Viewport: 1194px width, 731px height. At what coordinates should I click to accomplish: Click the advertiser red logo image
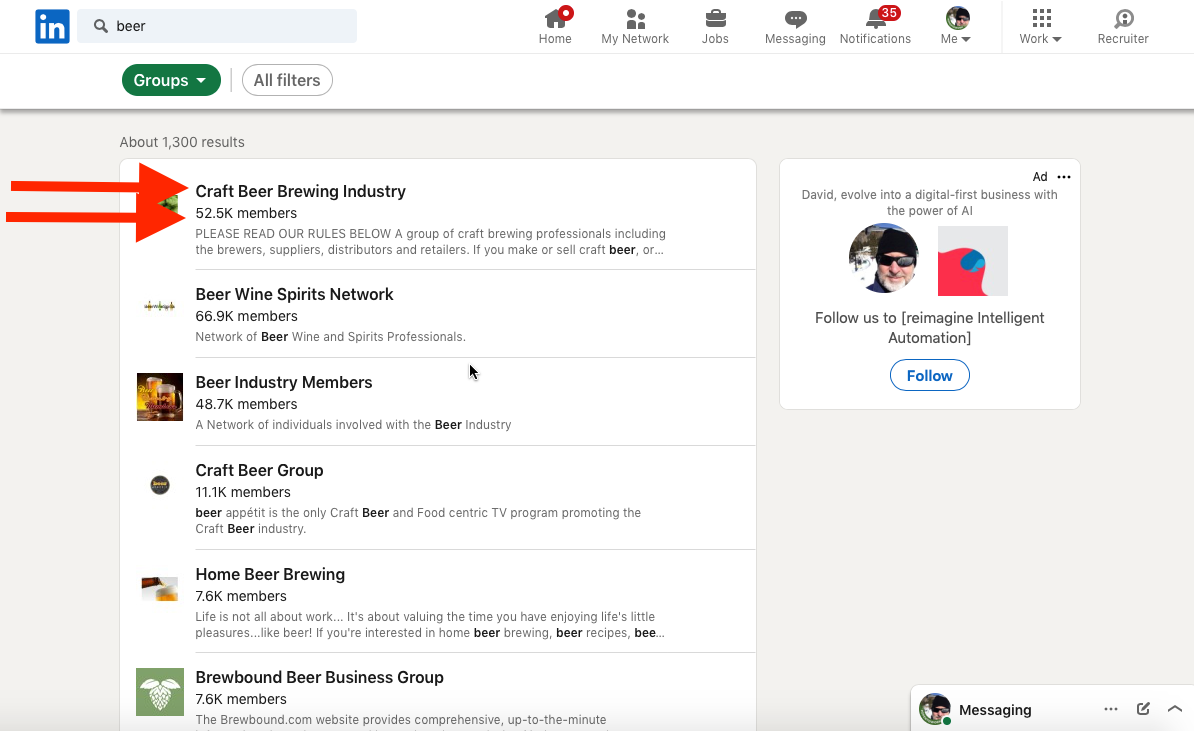click(x=972, y=260)
